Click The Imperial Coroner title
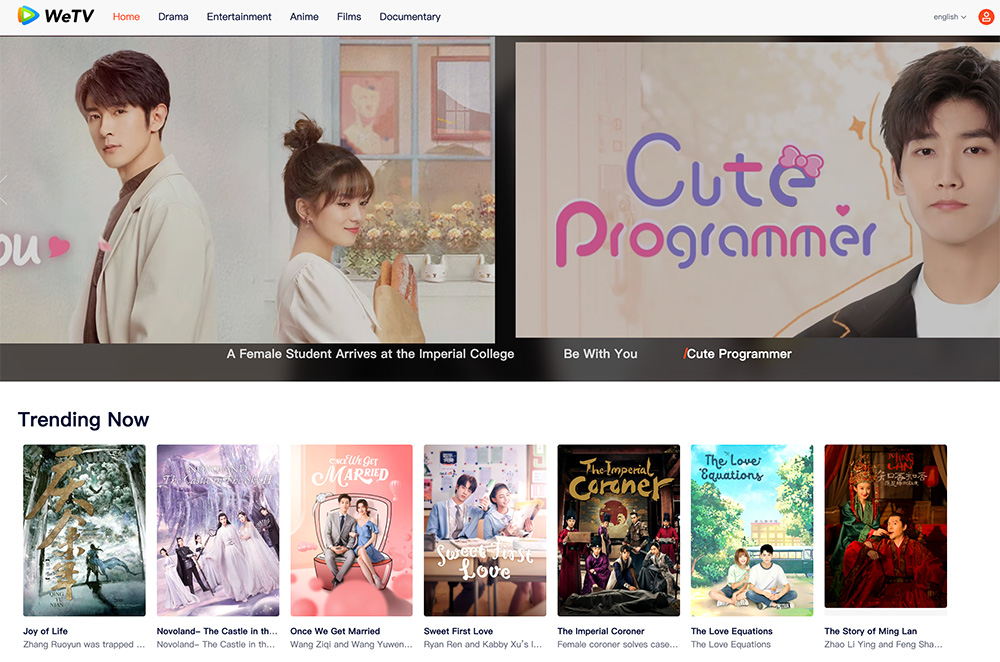Image resolution: width=1000 pixels, height=662 pixels. pyautogui.click(x=601, y=631)
